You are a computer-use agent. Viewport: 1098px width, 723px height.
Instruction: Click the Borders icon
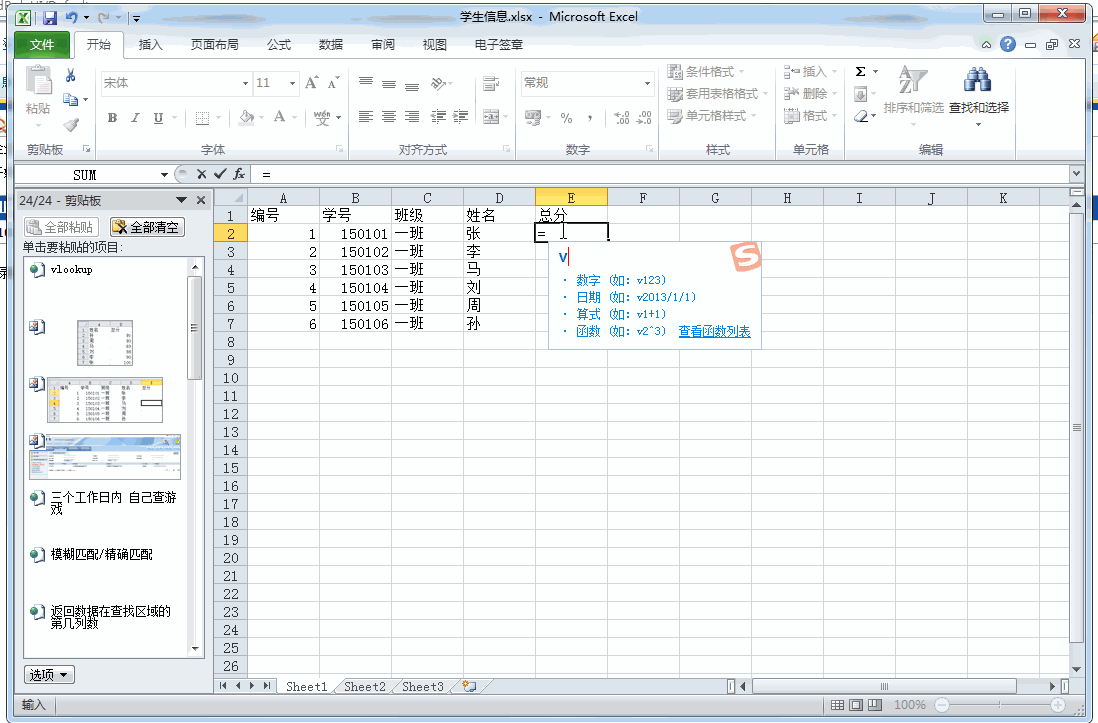coord(202,118)
